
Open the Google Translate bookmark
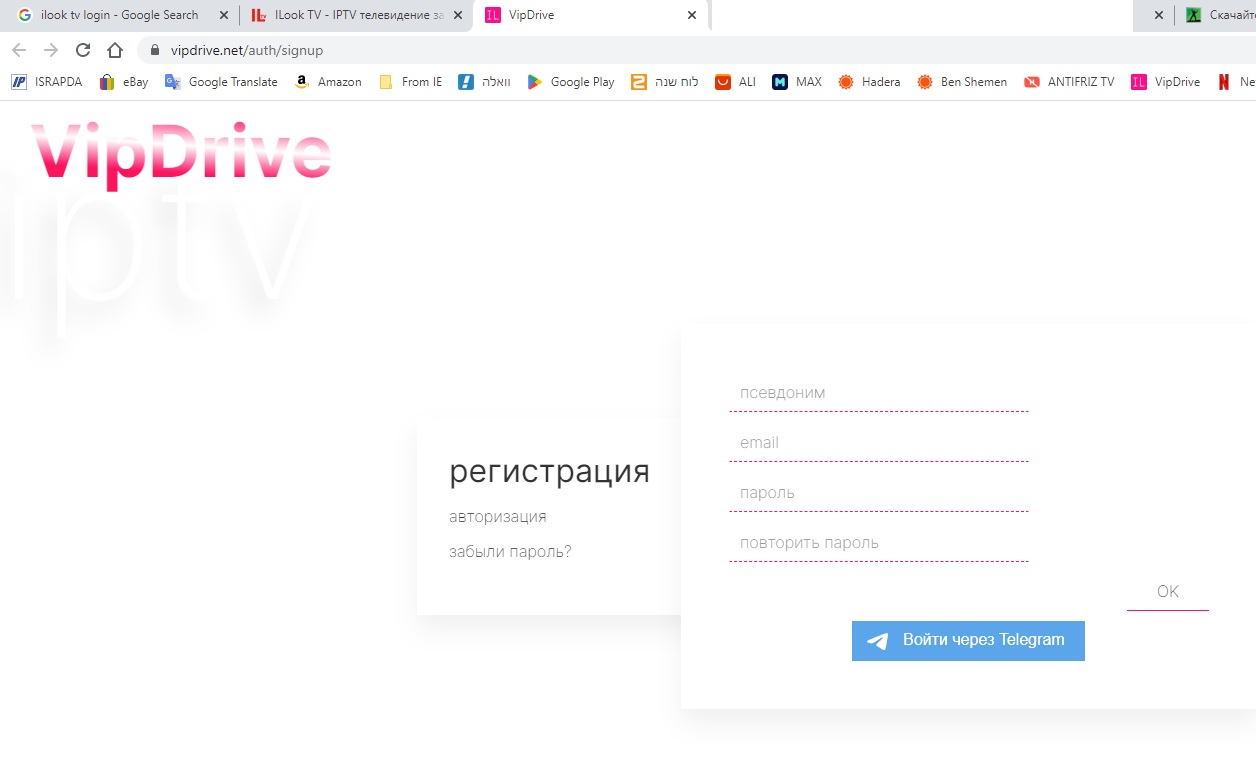tap(221, 82)
